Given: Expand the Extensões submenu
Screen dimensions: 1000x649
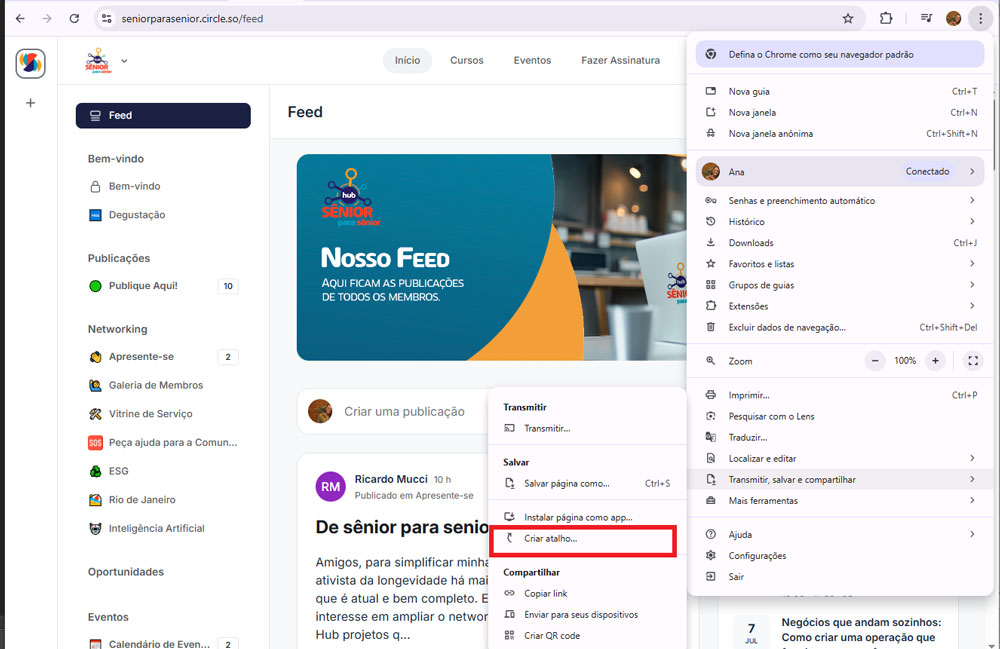Looking at the screenshot, I should click(x=972, y=305).
